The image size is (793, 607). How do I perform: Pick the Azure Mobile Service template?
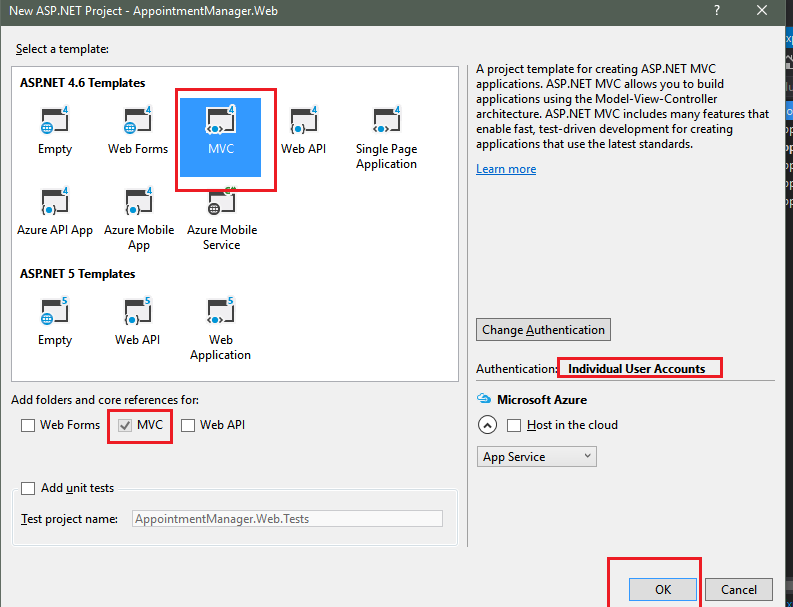[221, 218]
